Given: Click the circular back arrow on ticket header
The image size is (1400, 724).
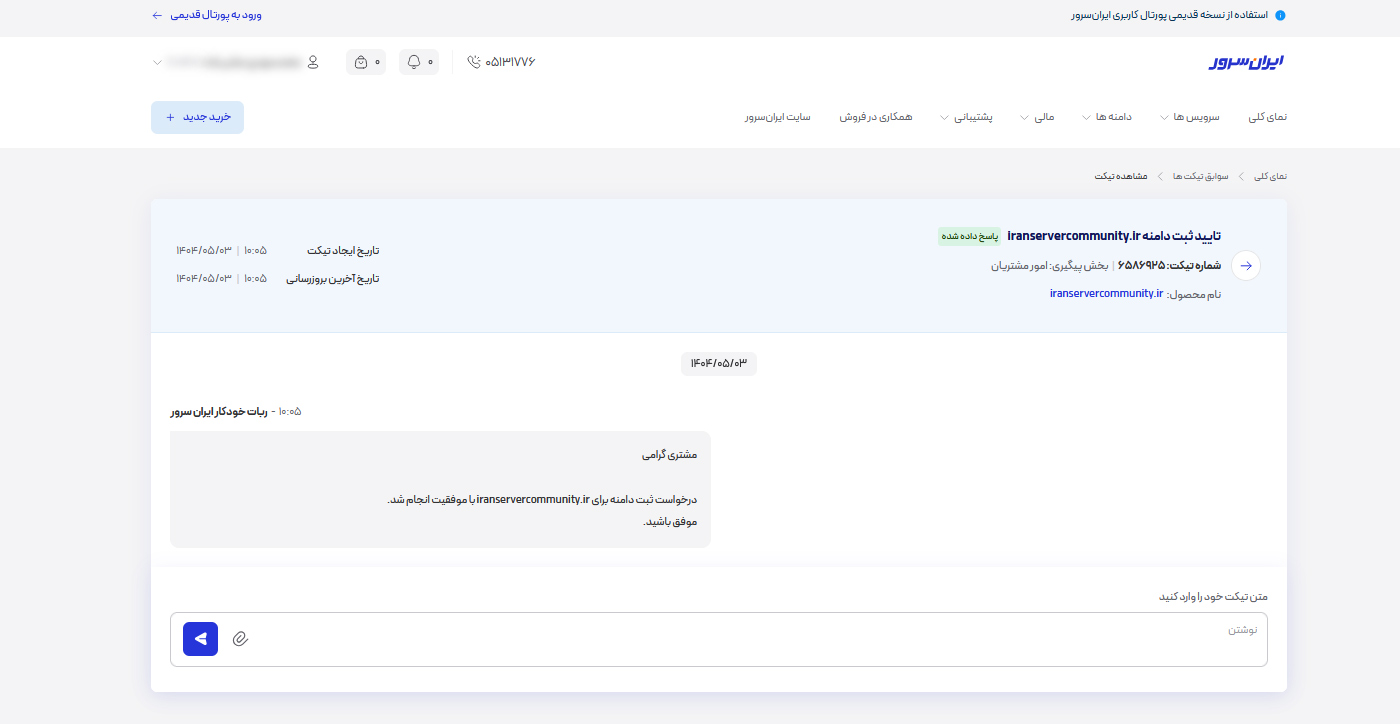Looking at the screenshot, I should 1245,266.
